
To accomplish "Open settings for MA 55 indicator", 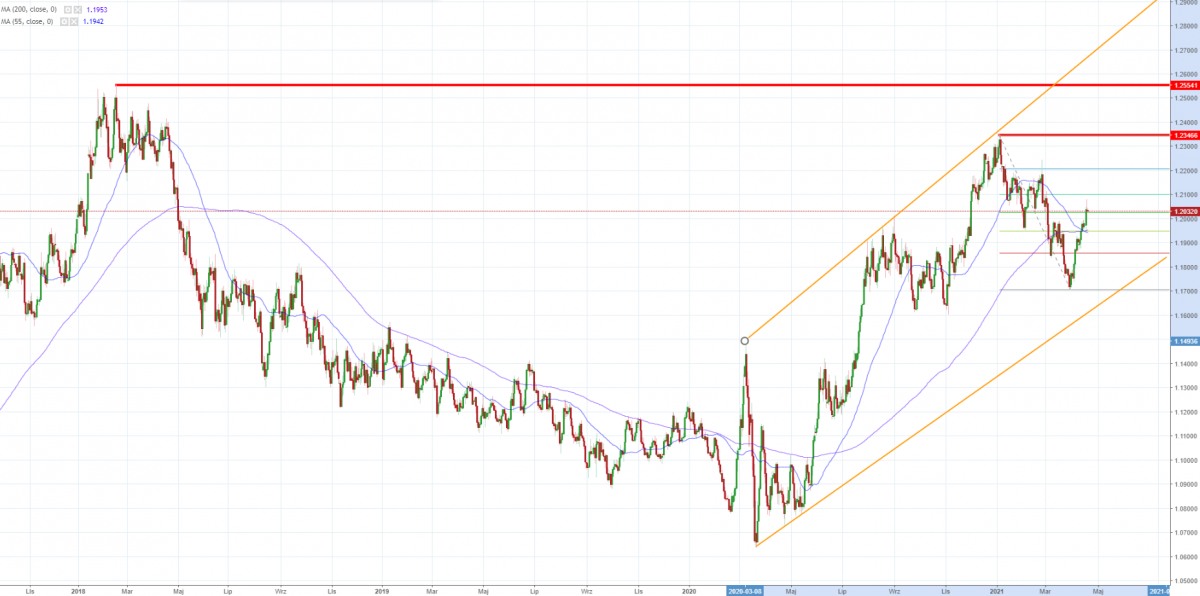I will click(64, 21).
